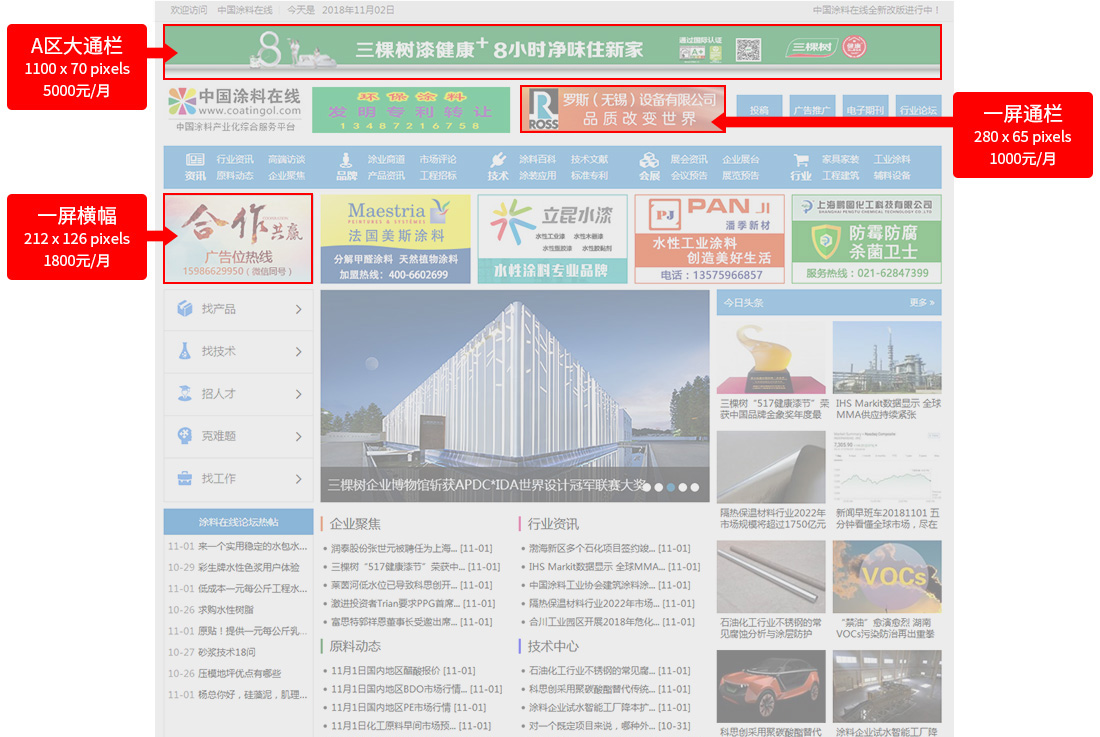Select the first carousel slide dot

pos(647,487)
